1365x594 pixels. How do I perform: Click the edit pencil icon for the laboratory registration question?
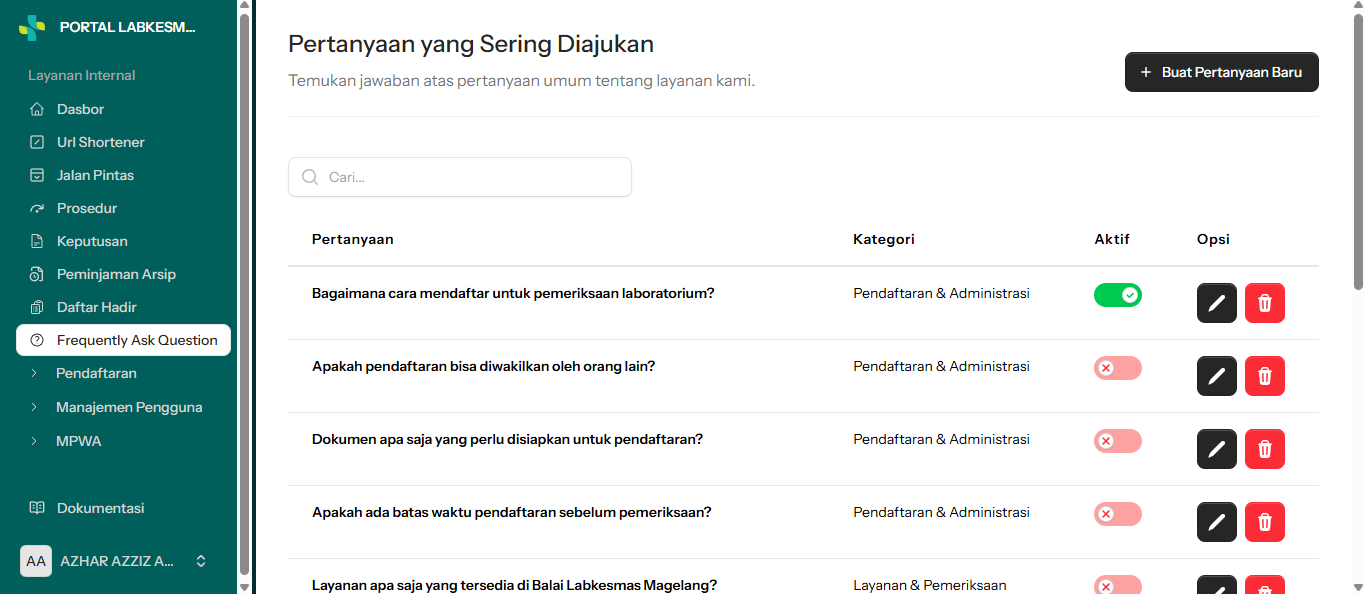tap(1216, 303)
